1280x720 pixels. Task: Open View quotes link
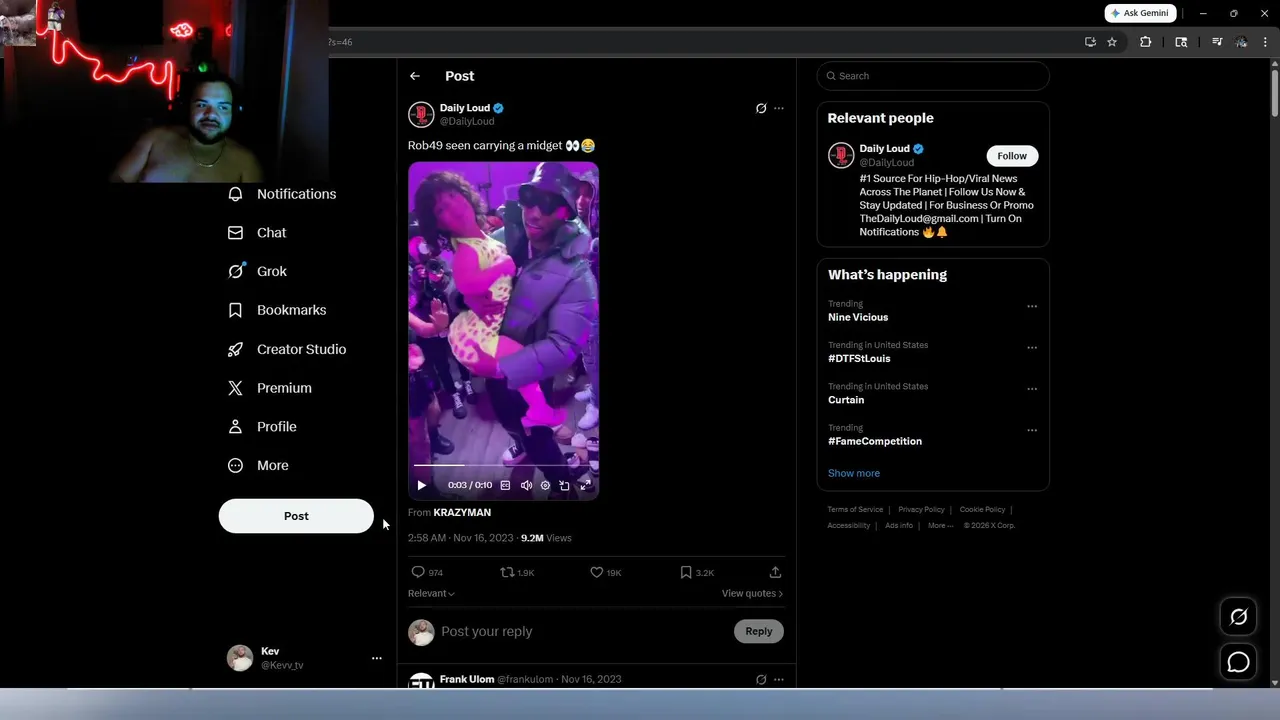pos(752,593)
